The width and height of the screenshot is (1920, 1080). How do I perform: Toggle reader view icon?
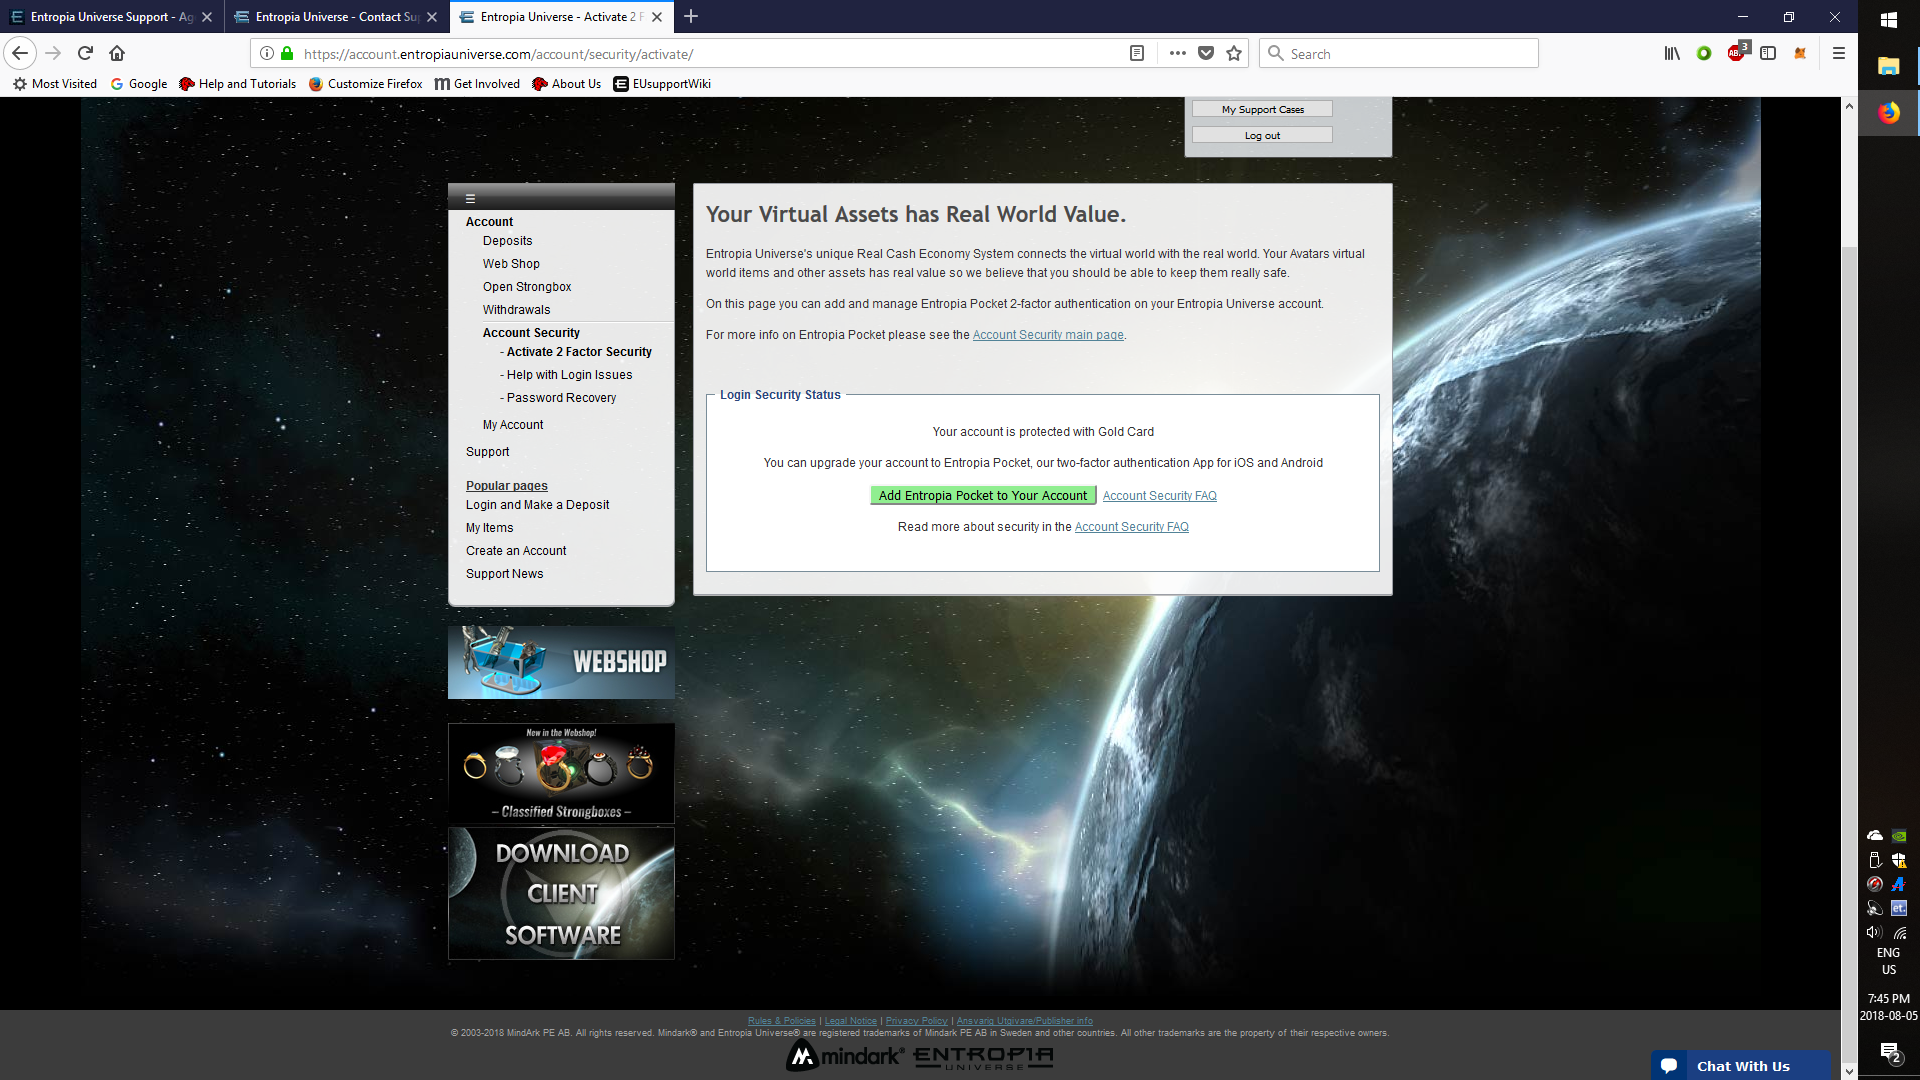click(1137, 53)
